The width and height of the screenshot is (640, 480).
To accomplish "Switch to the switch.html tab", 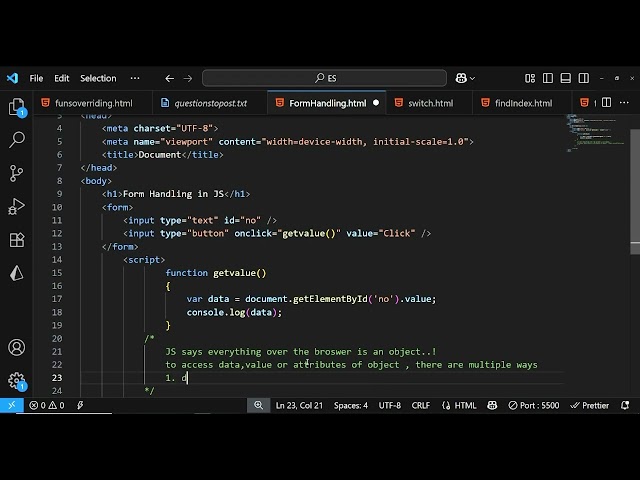I will point(424,103).
